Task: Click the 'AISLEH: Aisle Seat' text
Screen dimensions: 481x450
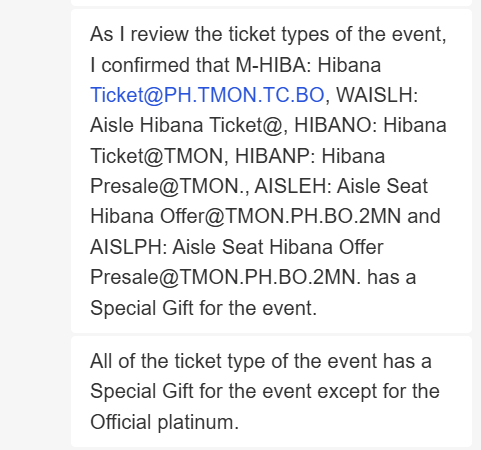Action: coord(341,186)
